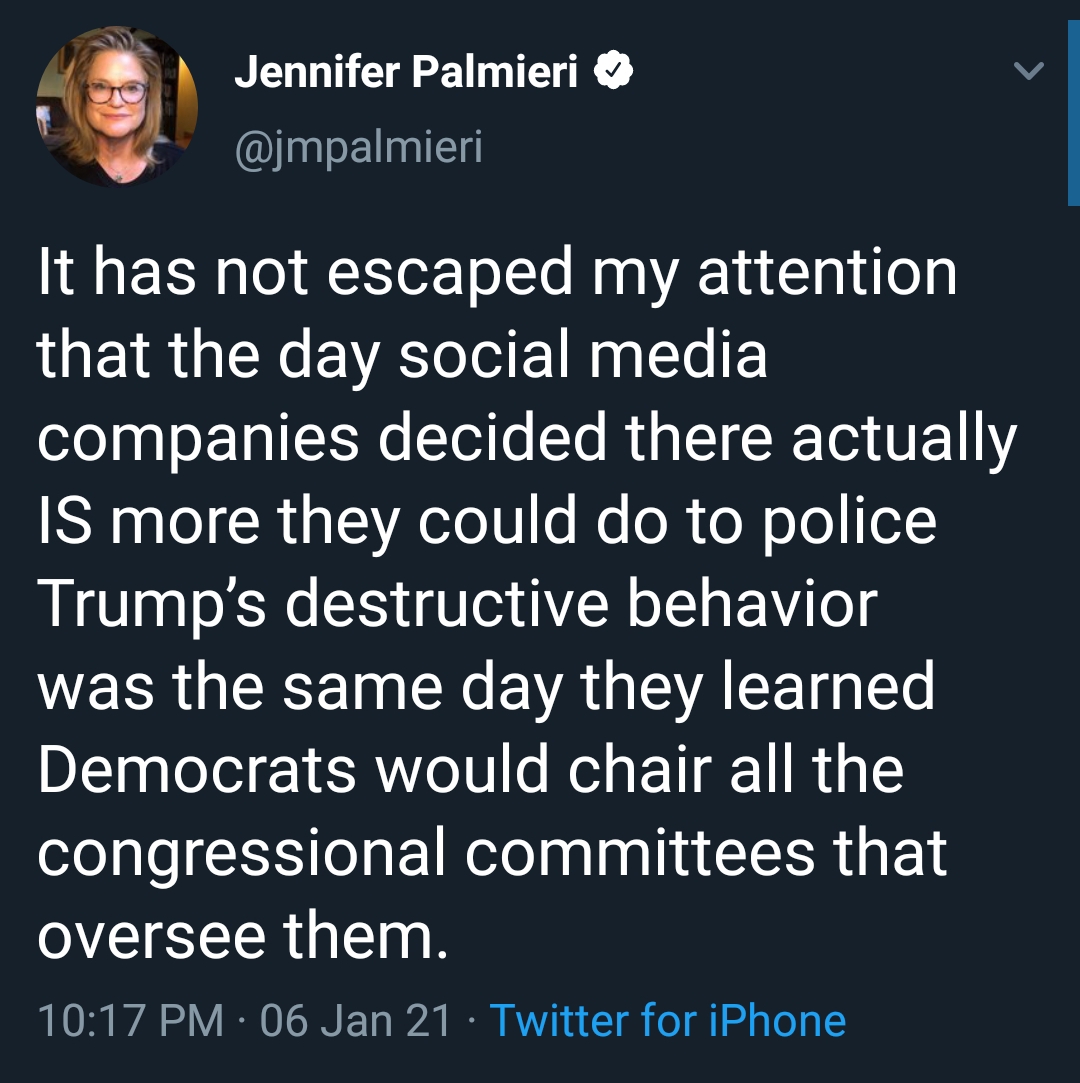The width and height of the screenshot is (1080, 1083).
Task: Click the word "attention" in the first line
Action: 827,271
